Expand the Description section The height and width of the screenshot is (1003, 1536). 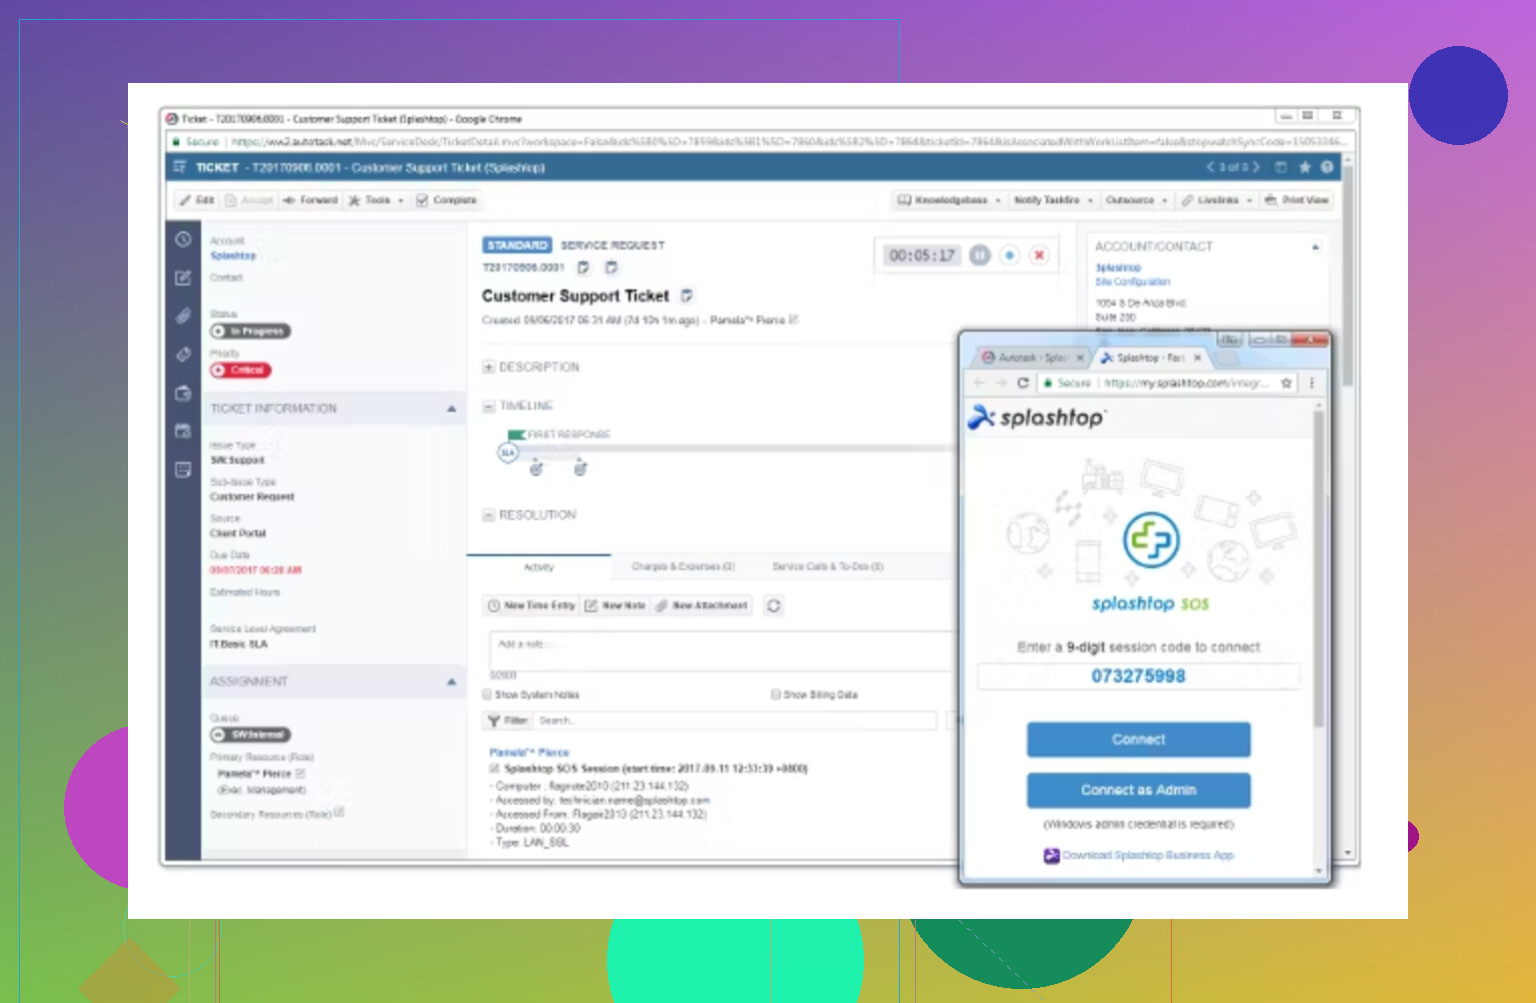(489, 367)
